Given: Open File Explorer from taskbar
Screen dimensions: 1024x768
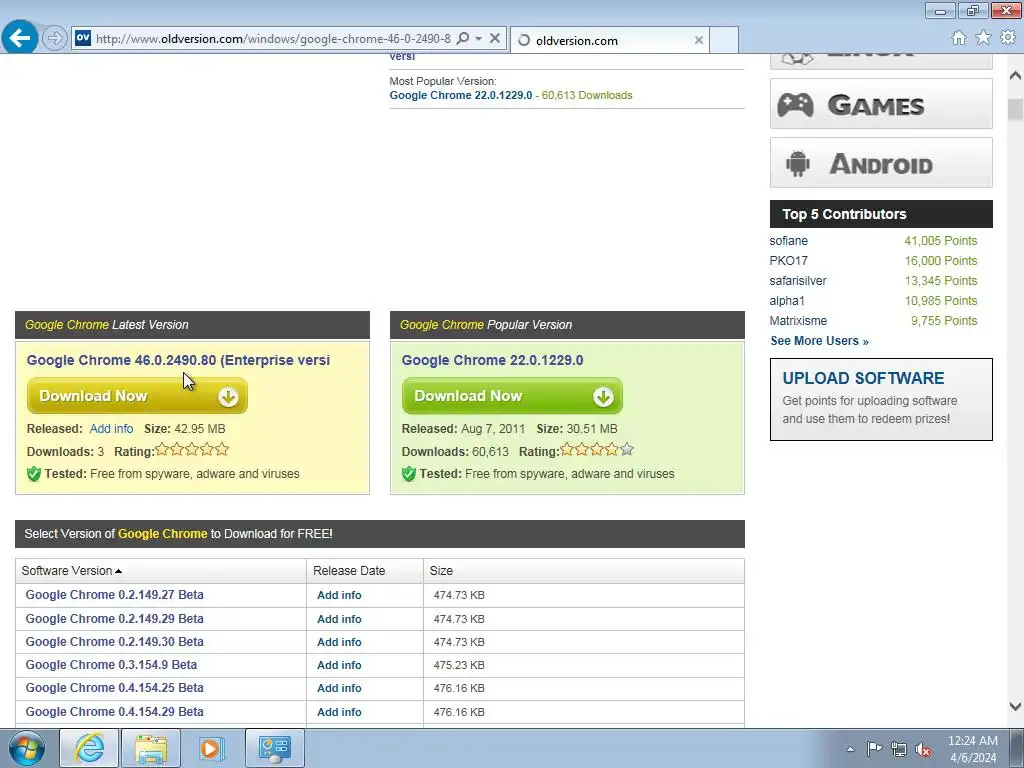Looking at the screenshot, I should 150,748.
